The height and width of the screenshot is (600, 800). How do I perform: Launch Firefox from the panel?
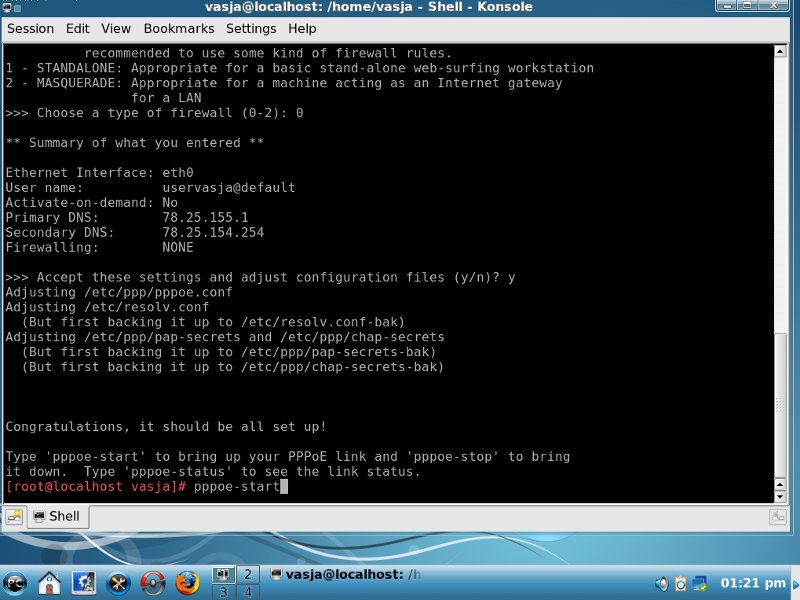pos(187,581)
